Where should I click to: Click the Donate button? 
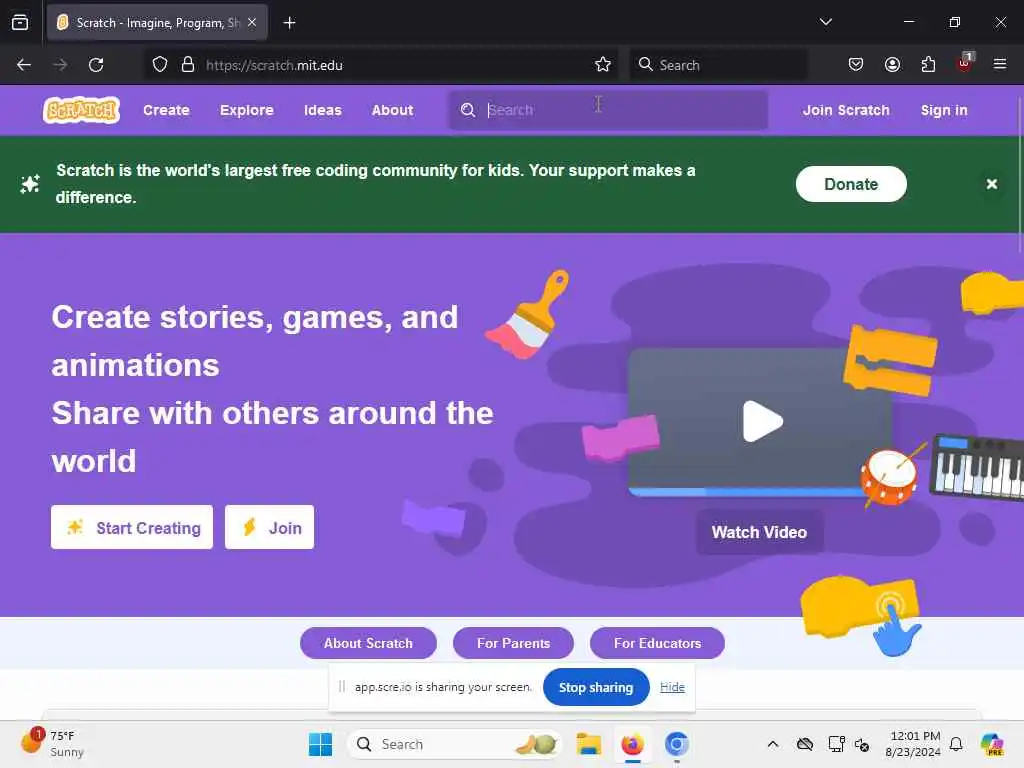851,184
